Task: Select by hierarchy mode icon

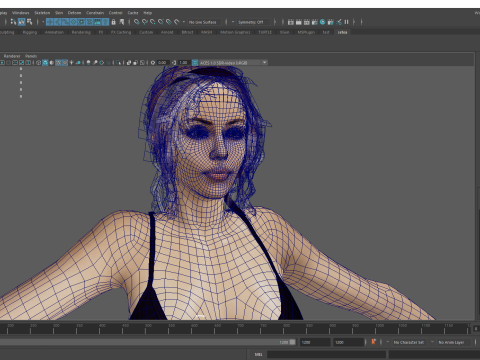Action: (13, 22)
